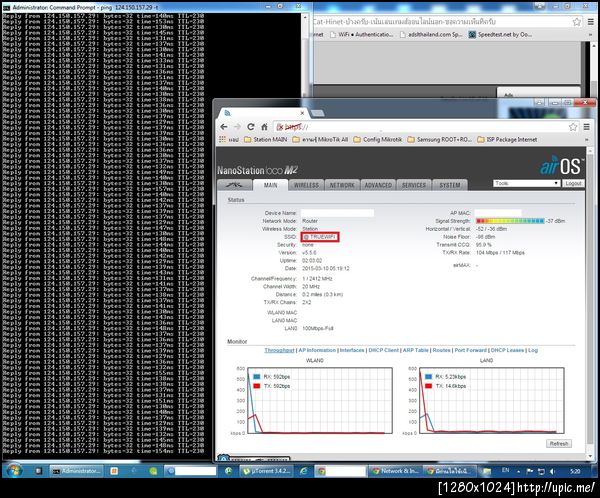Click the EN language indicator in the taskbar

[x=505, y=470]
